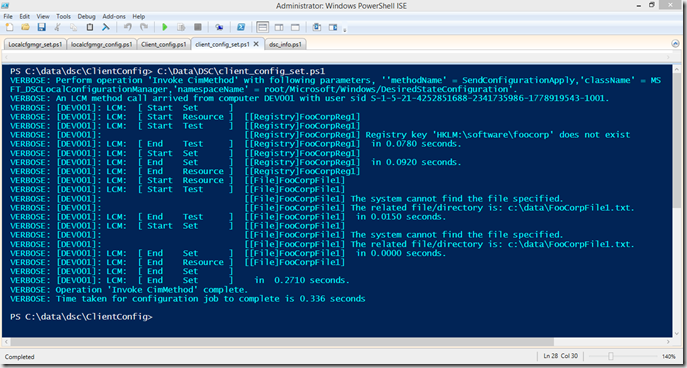Open the Edit menu
Screen dimensions: 687x368
tap(25, 16)
